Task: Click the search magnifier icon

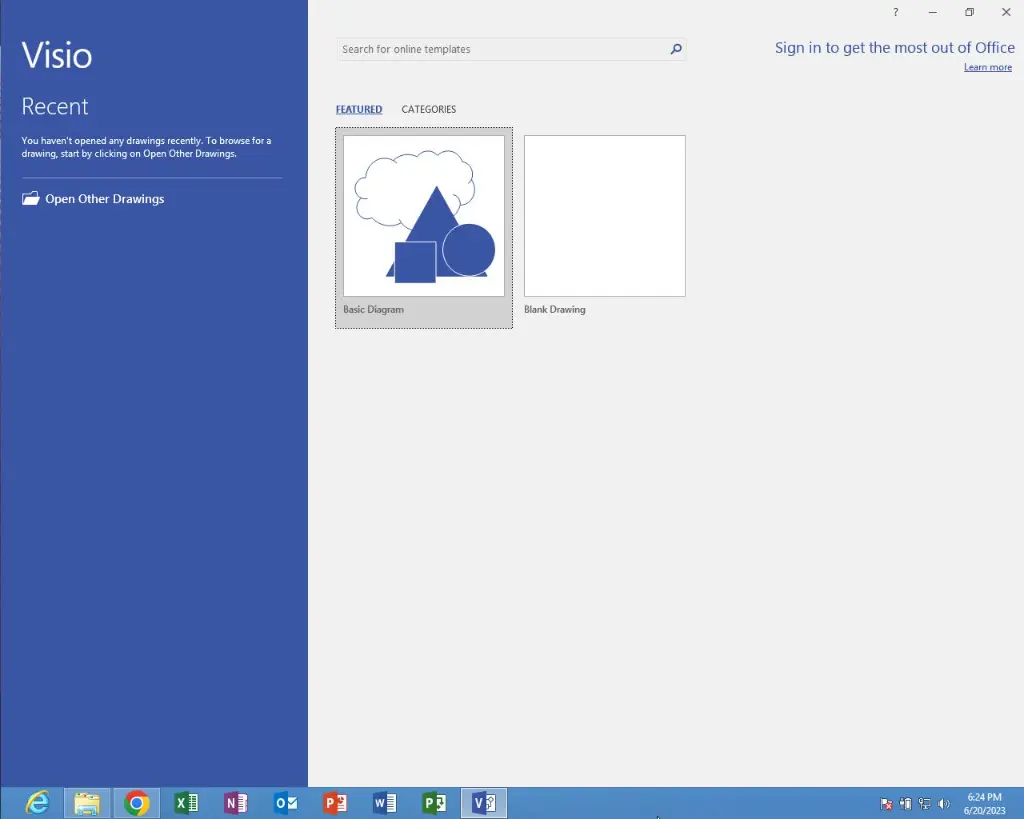Action: [x=676, y=49]
